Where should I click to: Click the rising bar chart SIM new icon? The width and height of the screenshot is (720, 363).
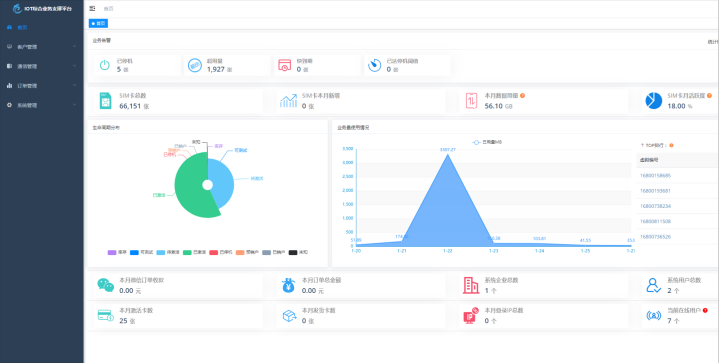288,101
